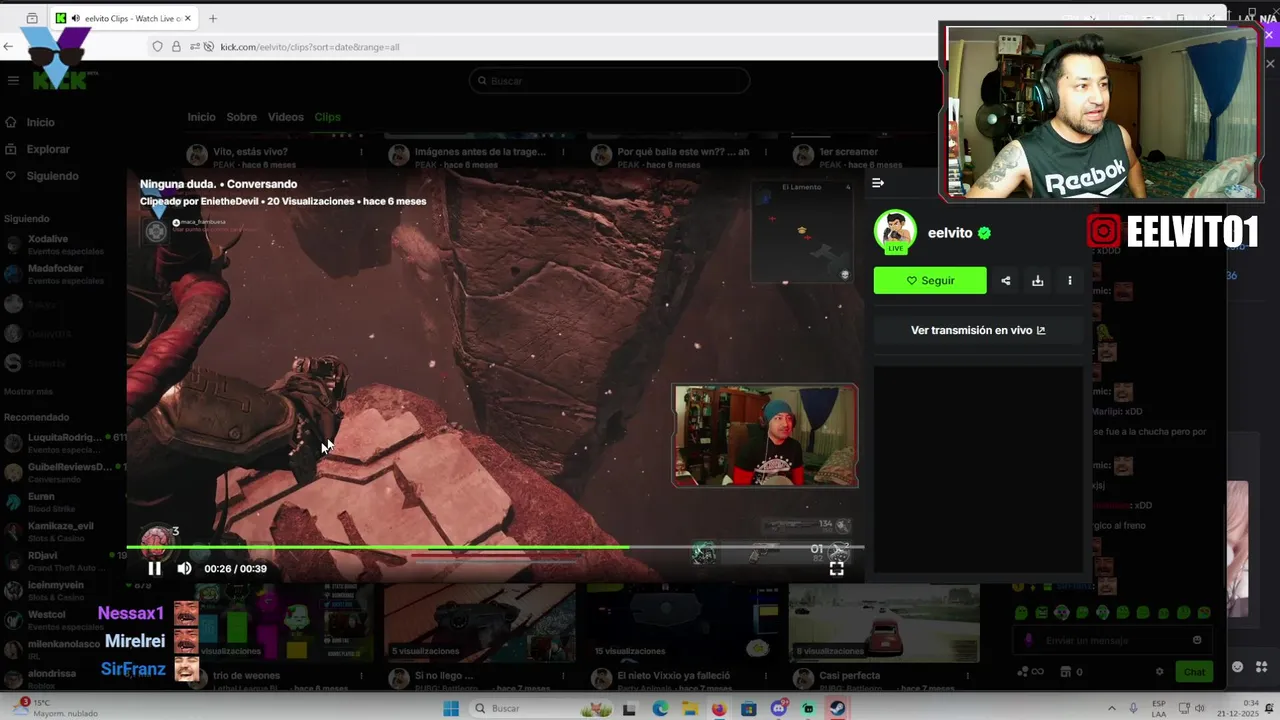
Task: Focus the Kick Buscar search field
Action: [609, 81]
